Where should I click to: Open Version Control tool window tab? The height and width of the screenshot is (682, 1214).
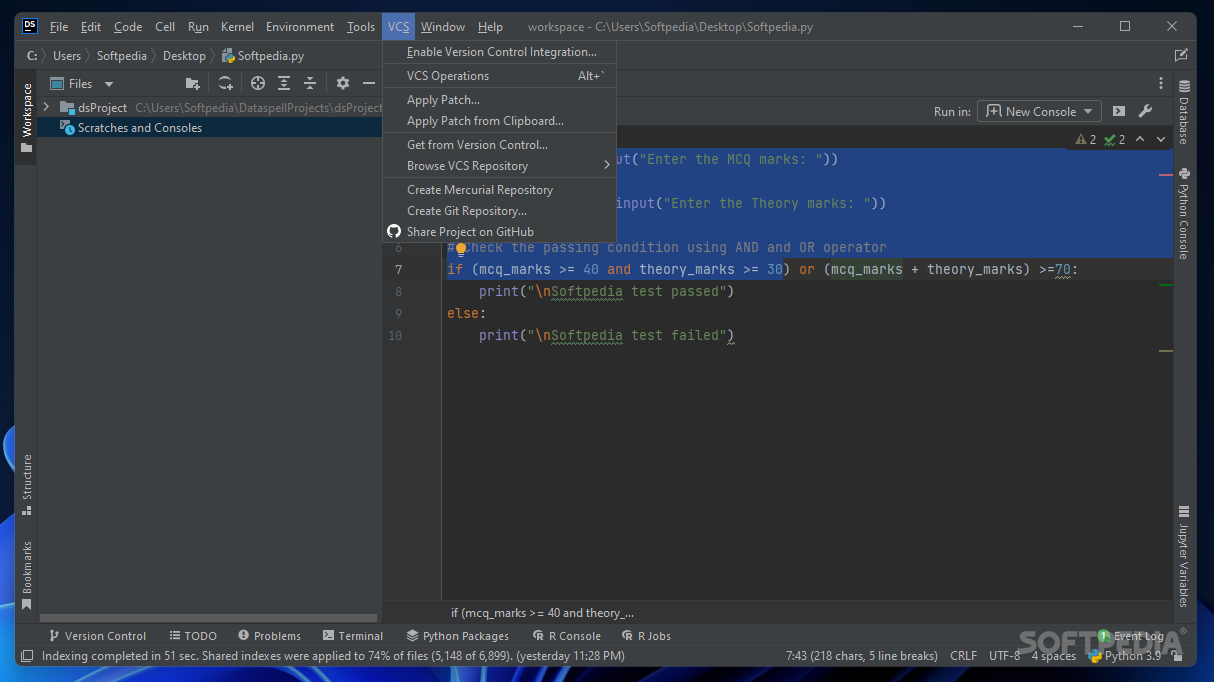click(97, 636)
